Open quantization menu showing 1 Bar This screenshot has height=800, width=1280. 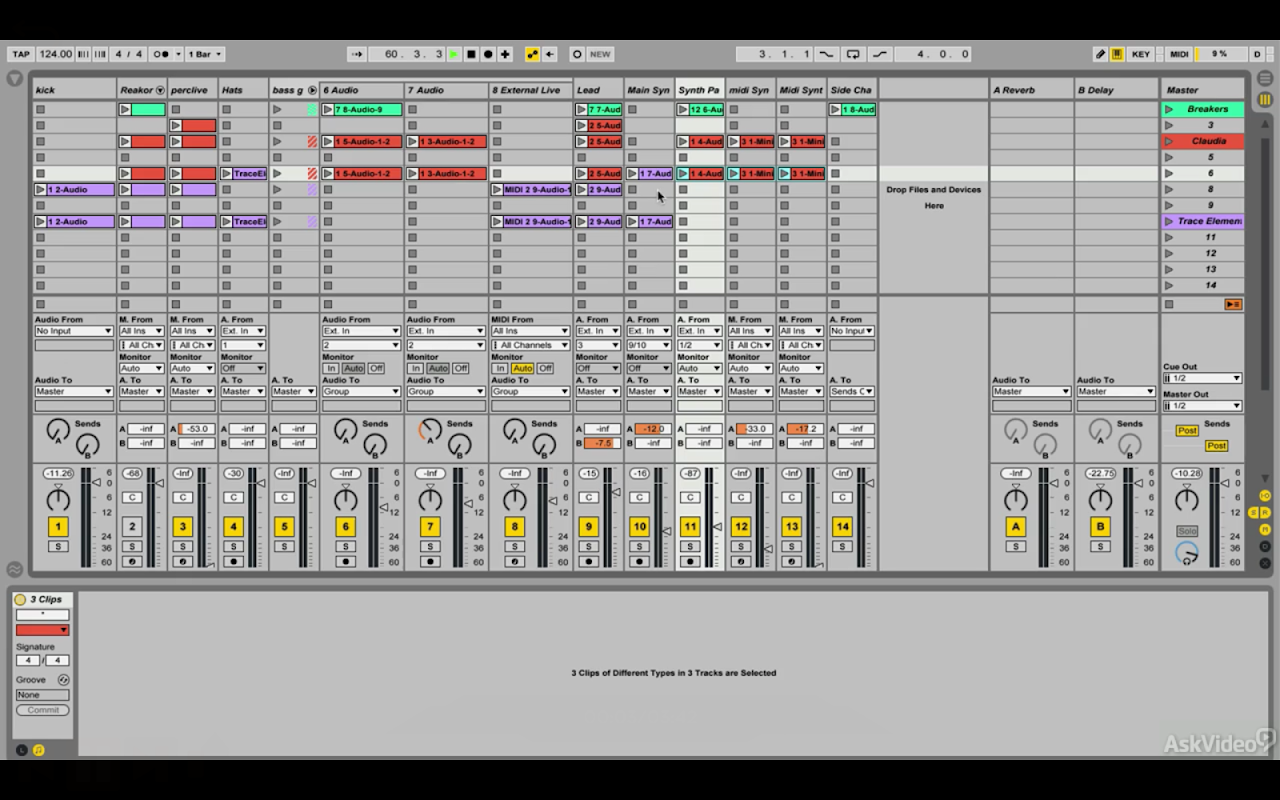[205, 54]
